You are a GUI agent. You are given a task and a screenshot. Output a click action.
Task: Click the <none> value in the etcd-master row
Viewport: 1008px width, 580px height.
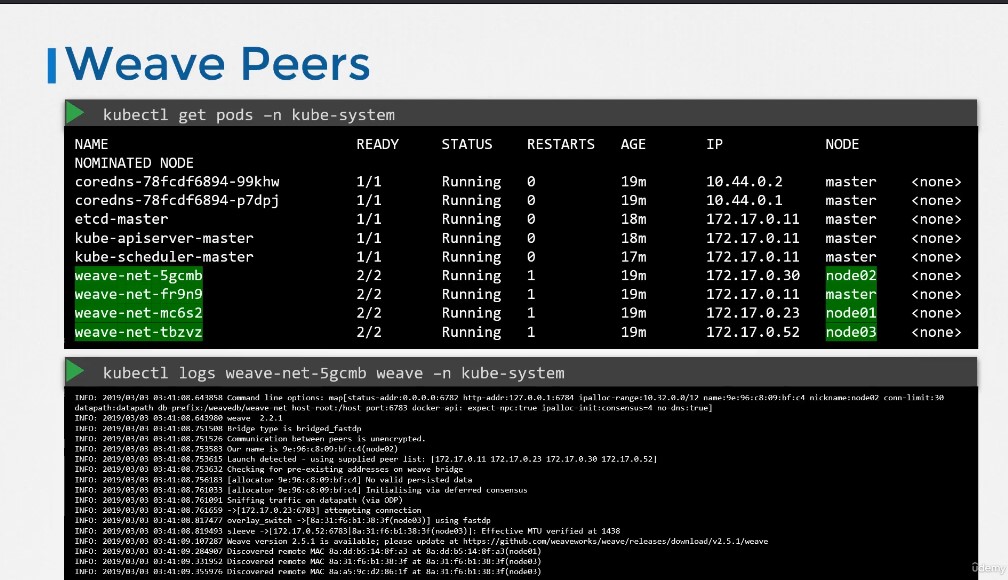[x=936, y=219]
